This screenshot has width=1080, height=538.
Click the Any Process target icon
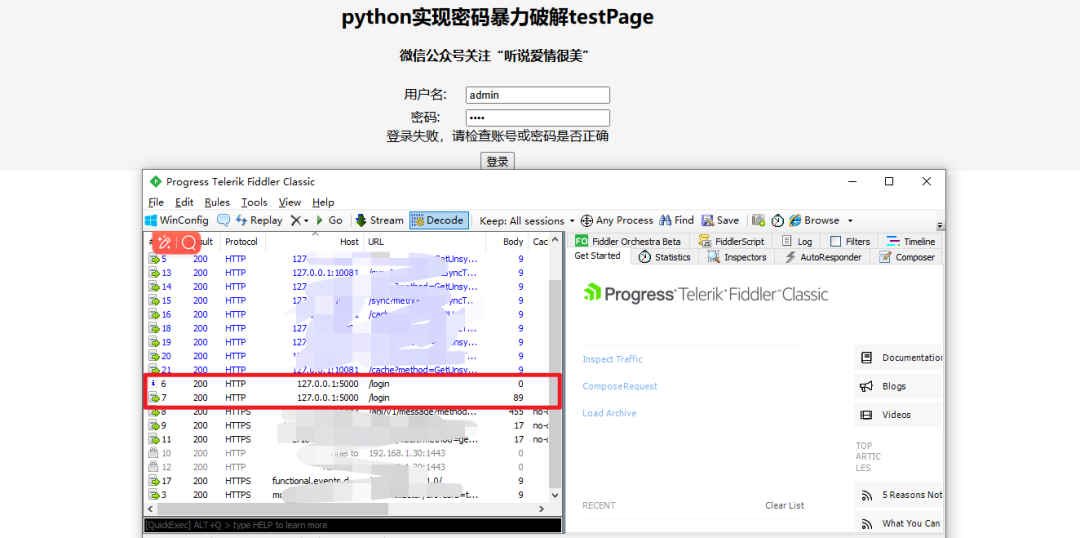(x=587, y=220)
